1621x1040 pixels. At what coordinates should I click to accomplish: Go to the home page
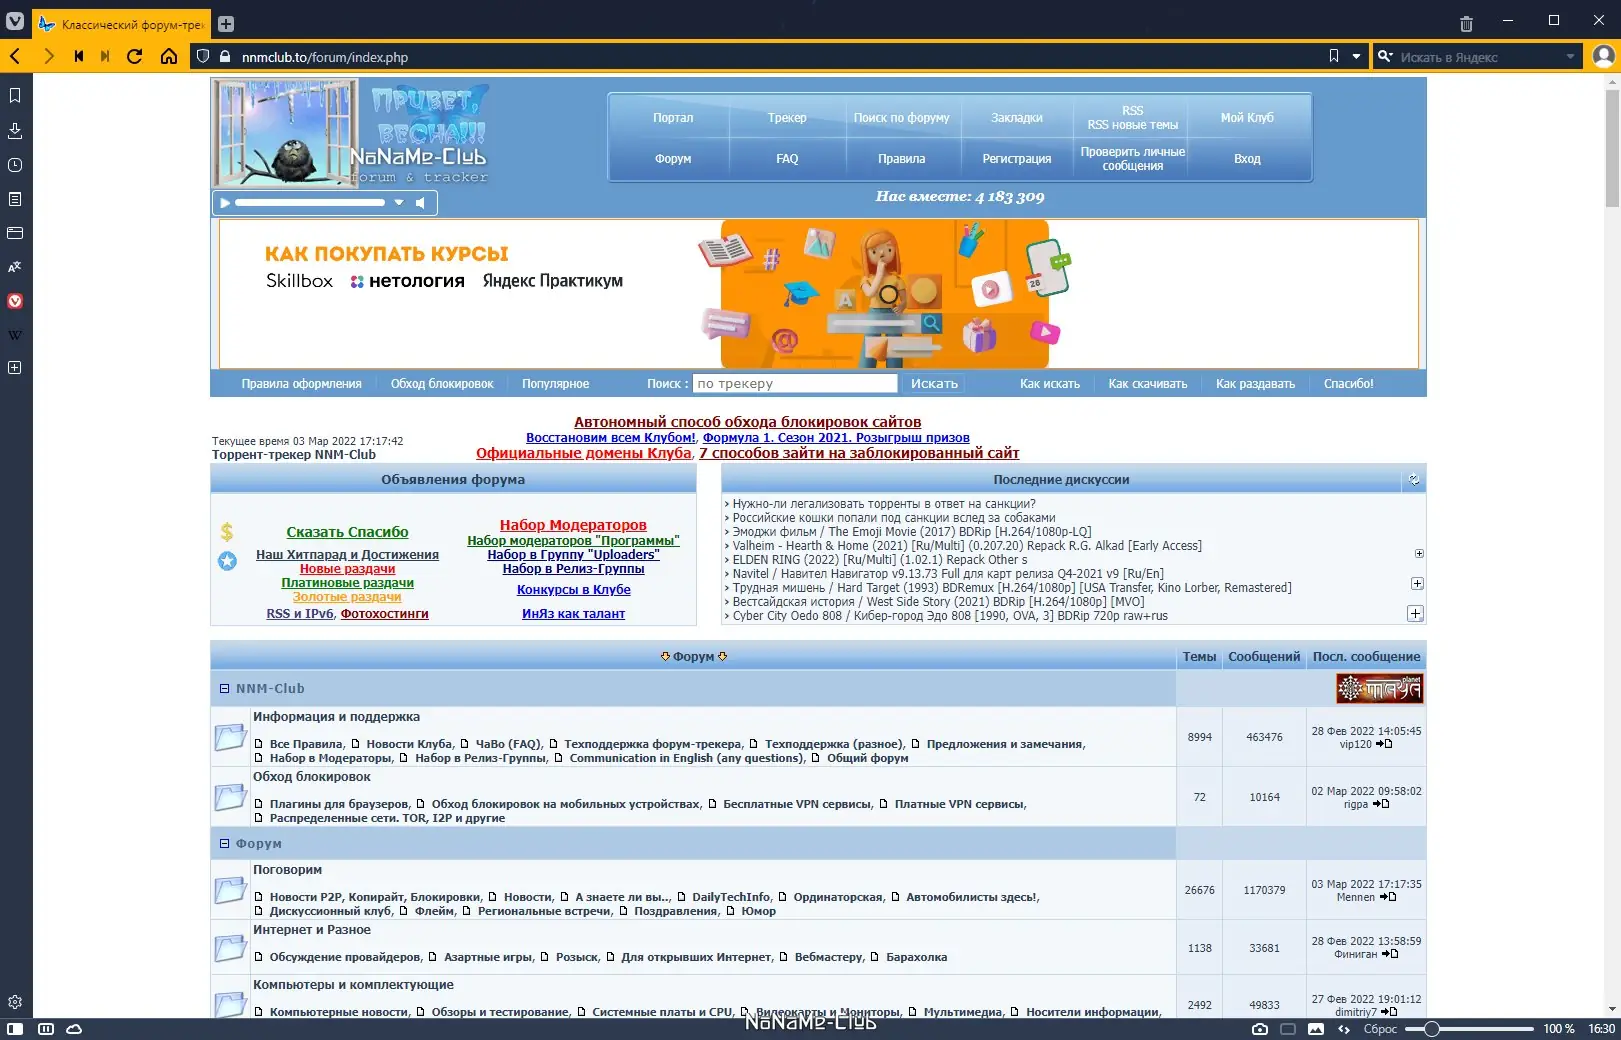[169, 57]
